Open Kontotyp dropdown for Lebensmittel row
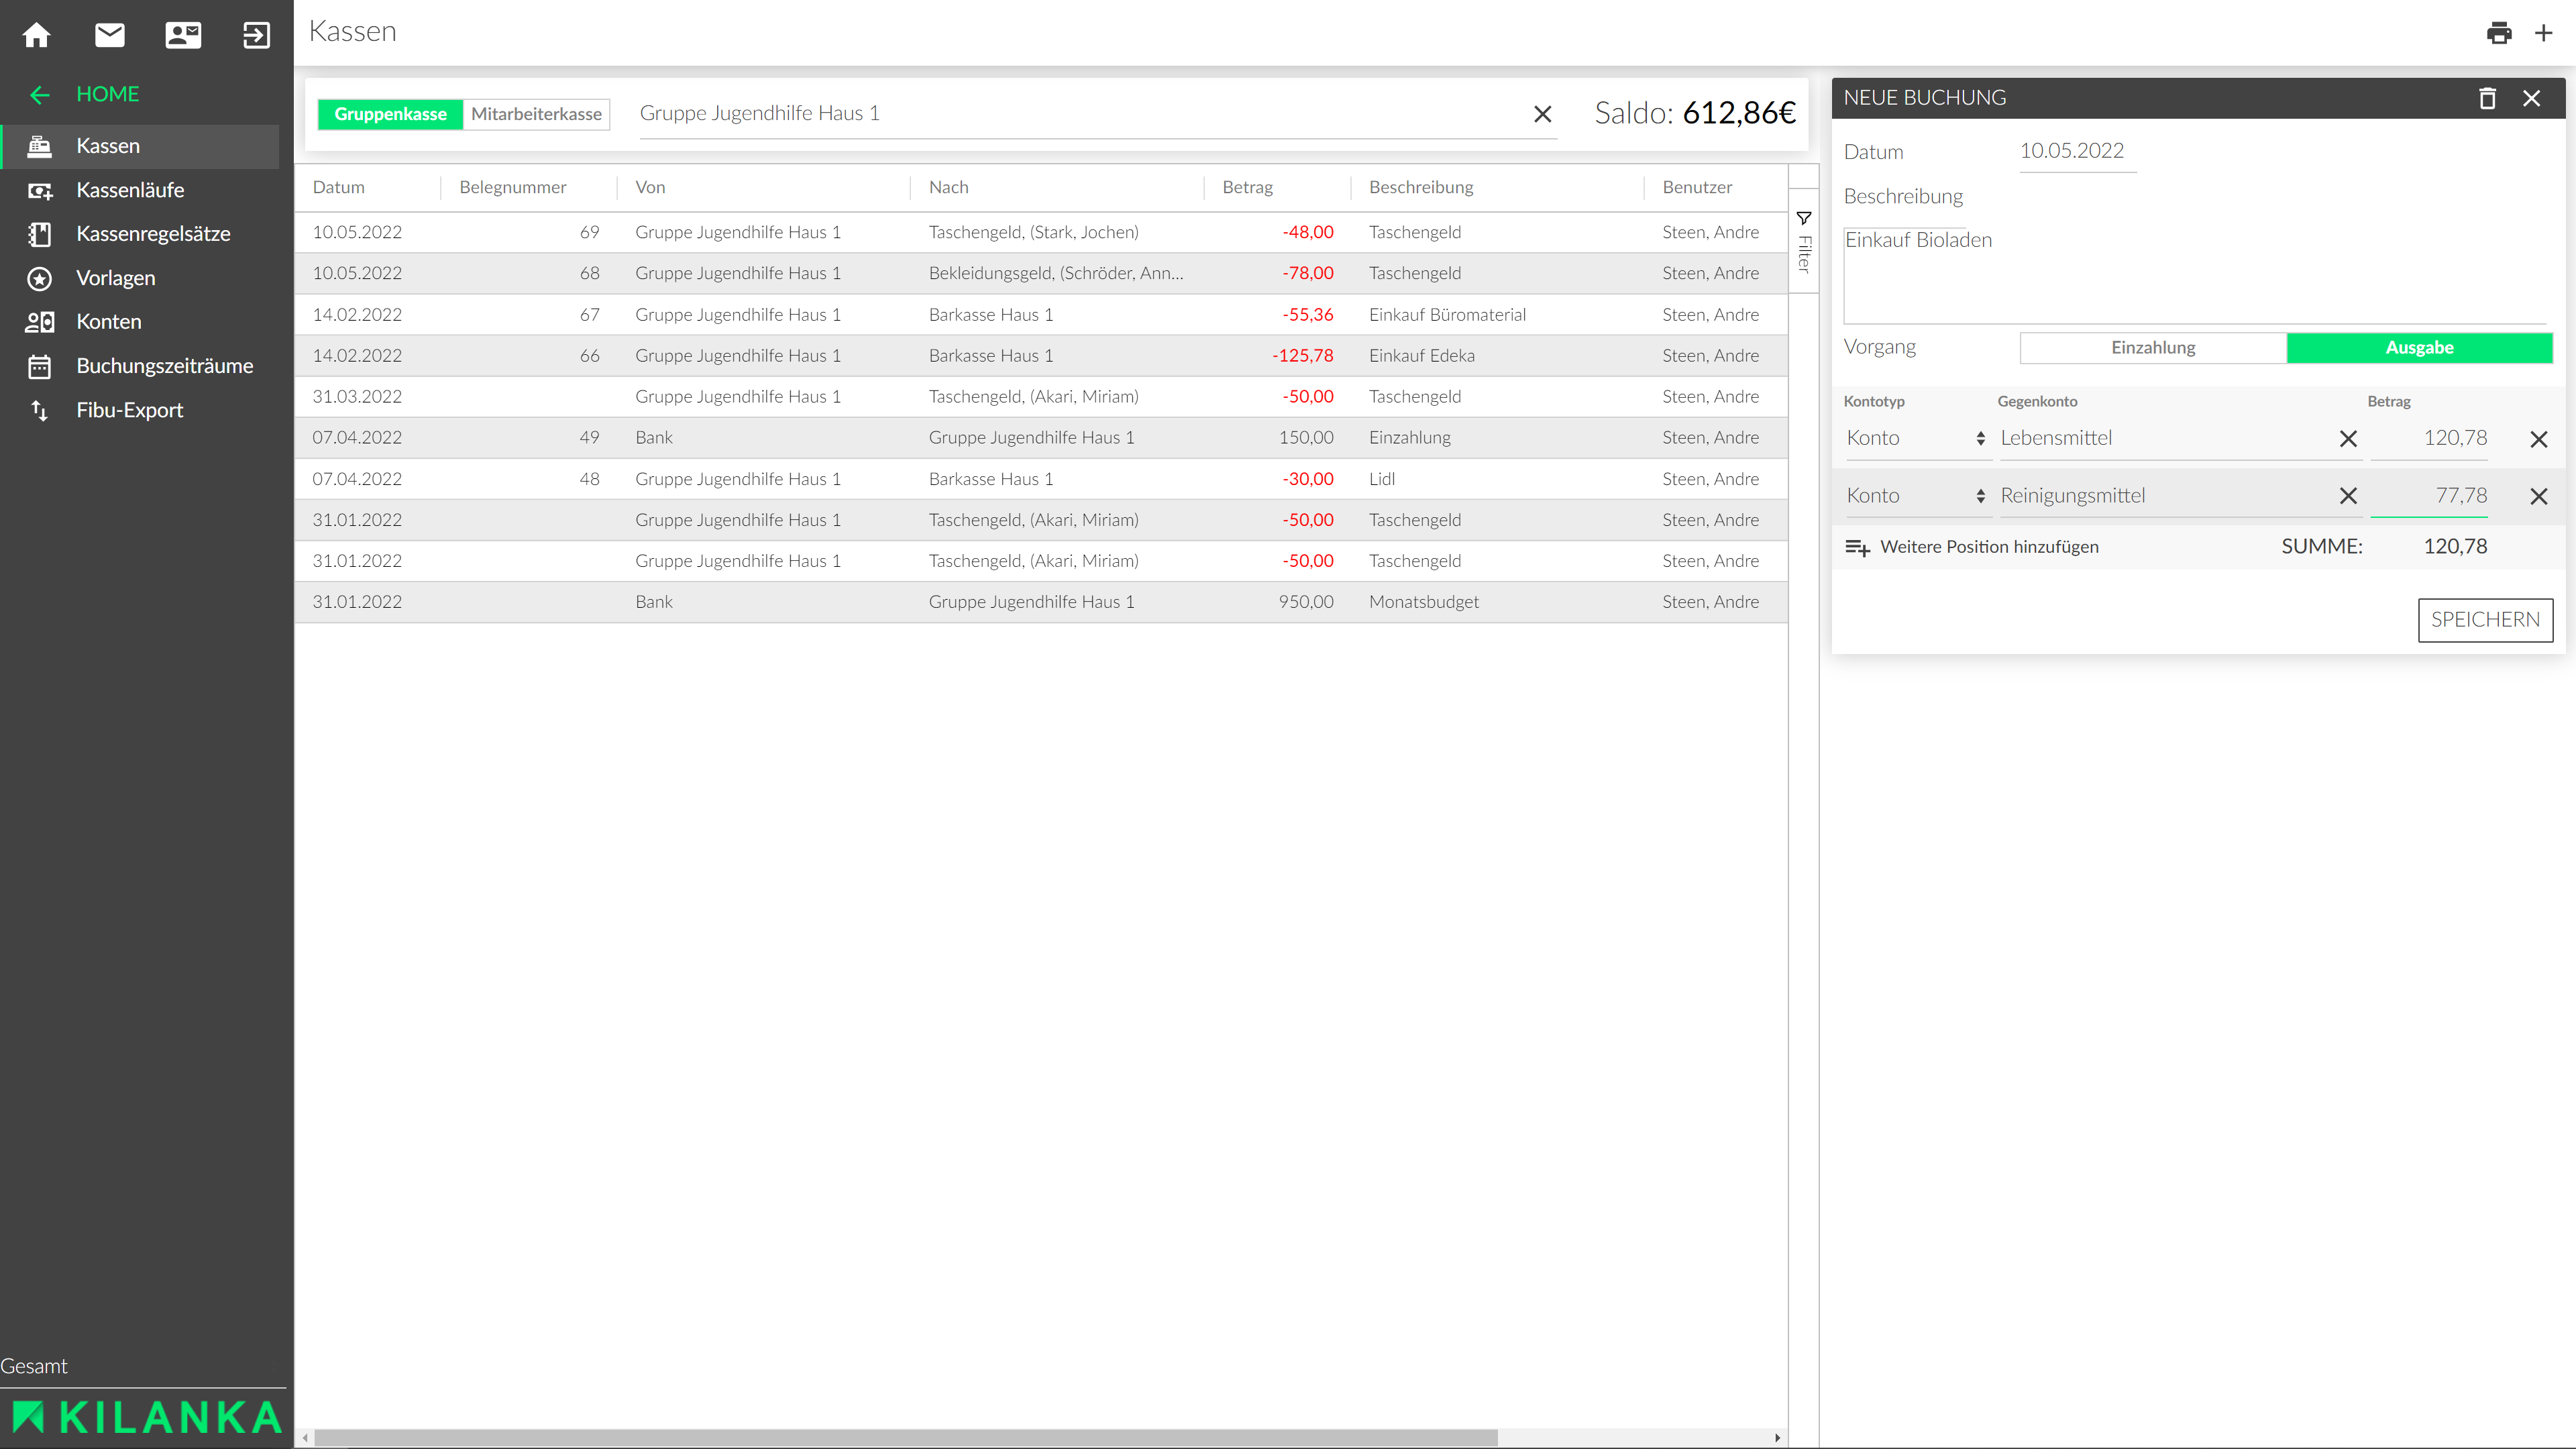This screenshot has height=1449, width=2576. tap(1915, 438)
